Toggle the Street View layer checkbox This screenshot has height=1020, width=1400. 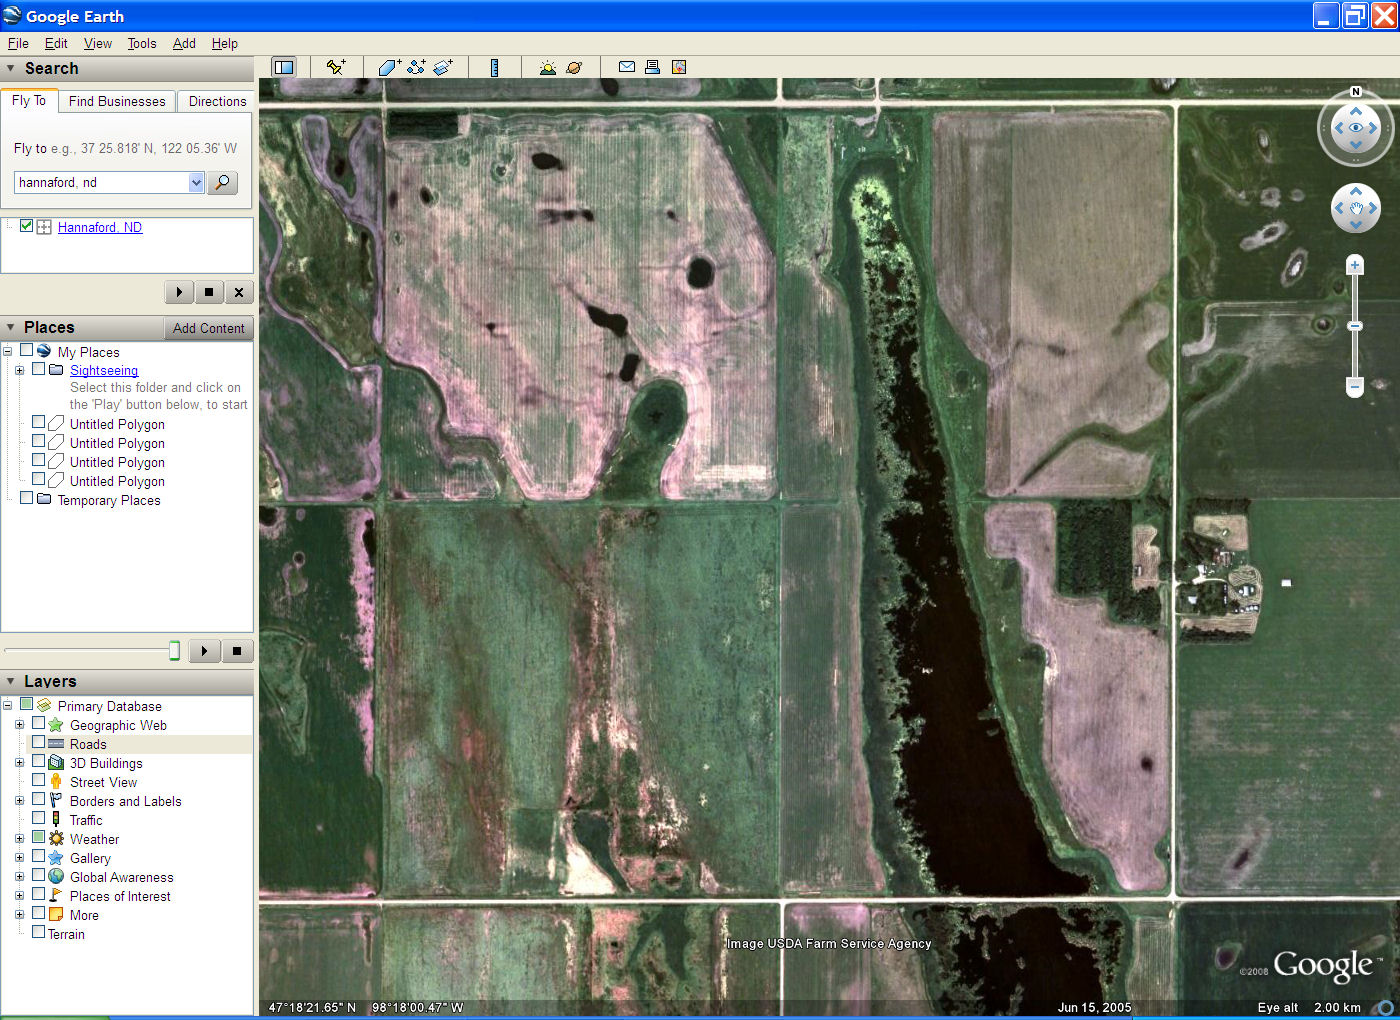point(38,780)
